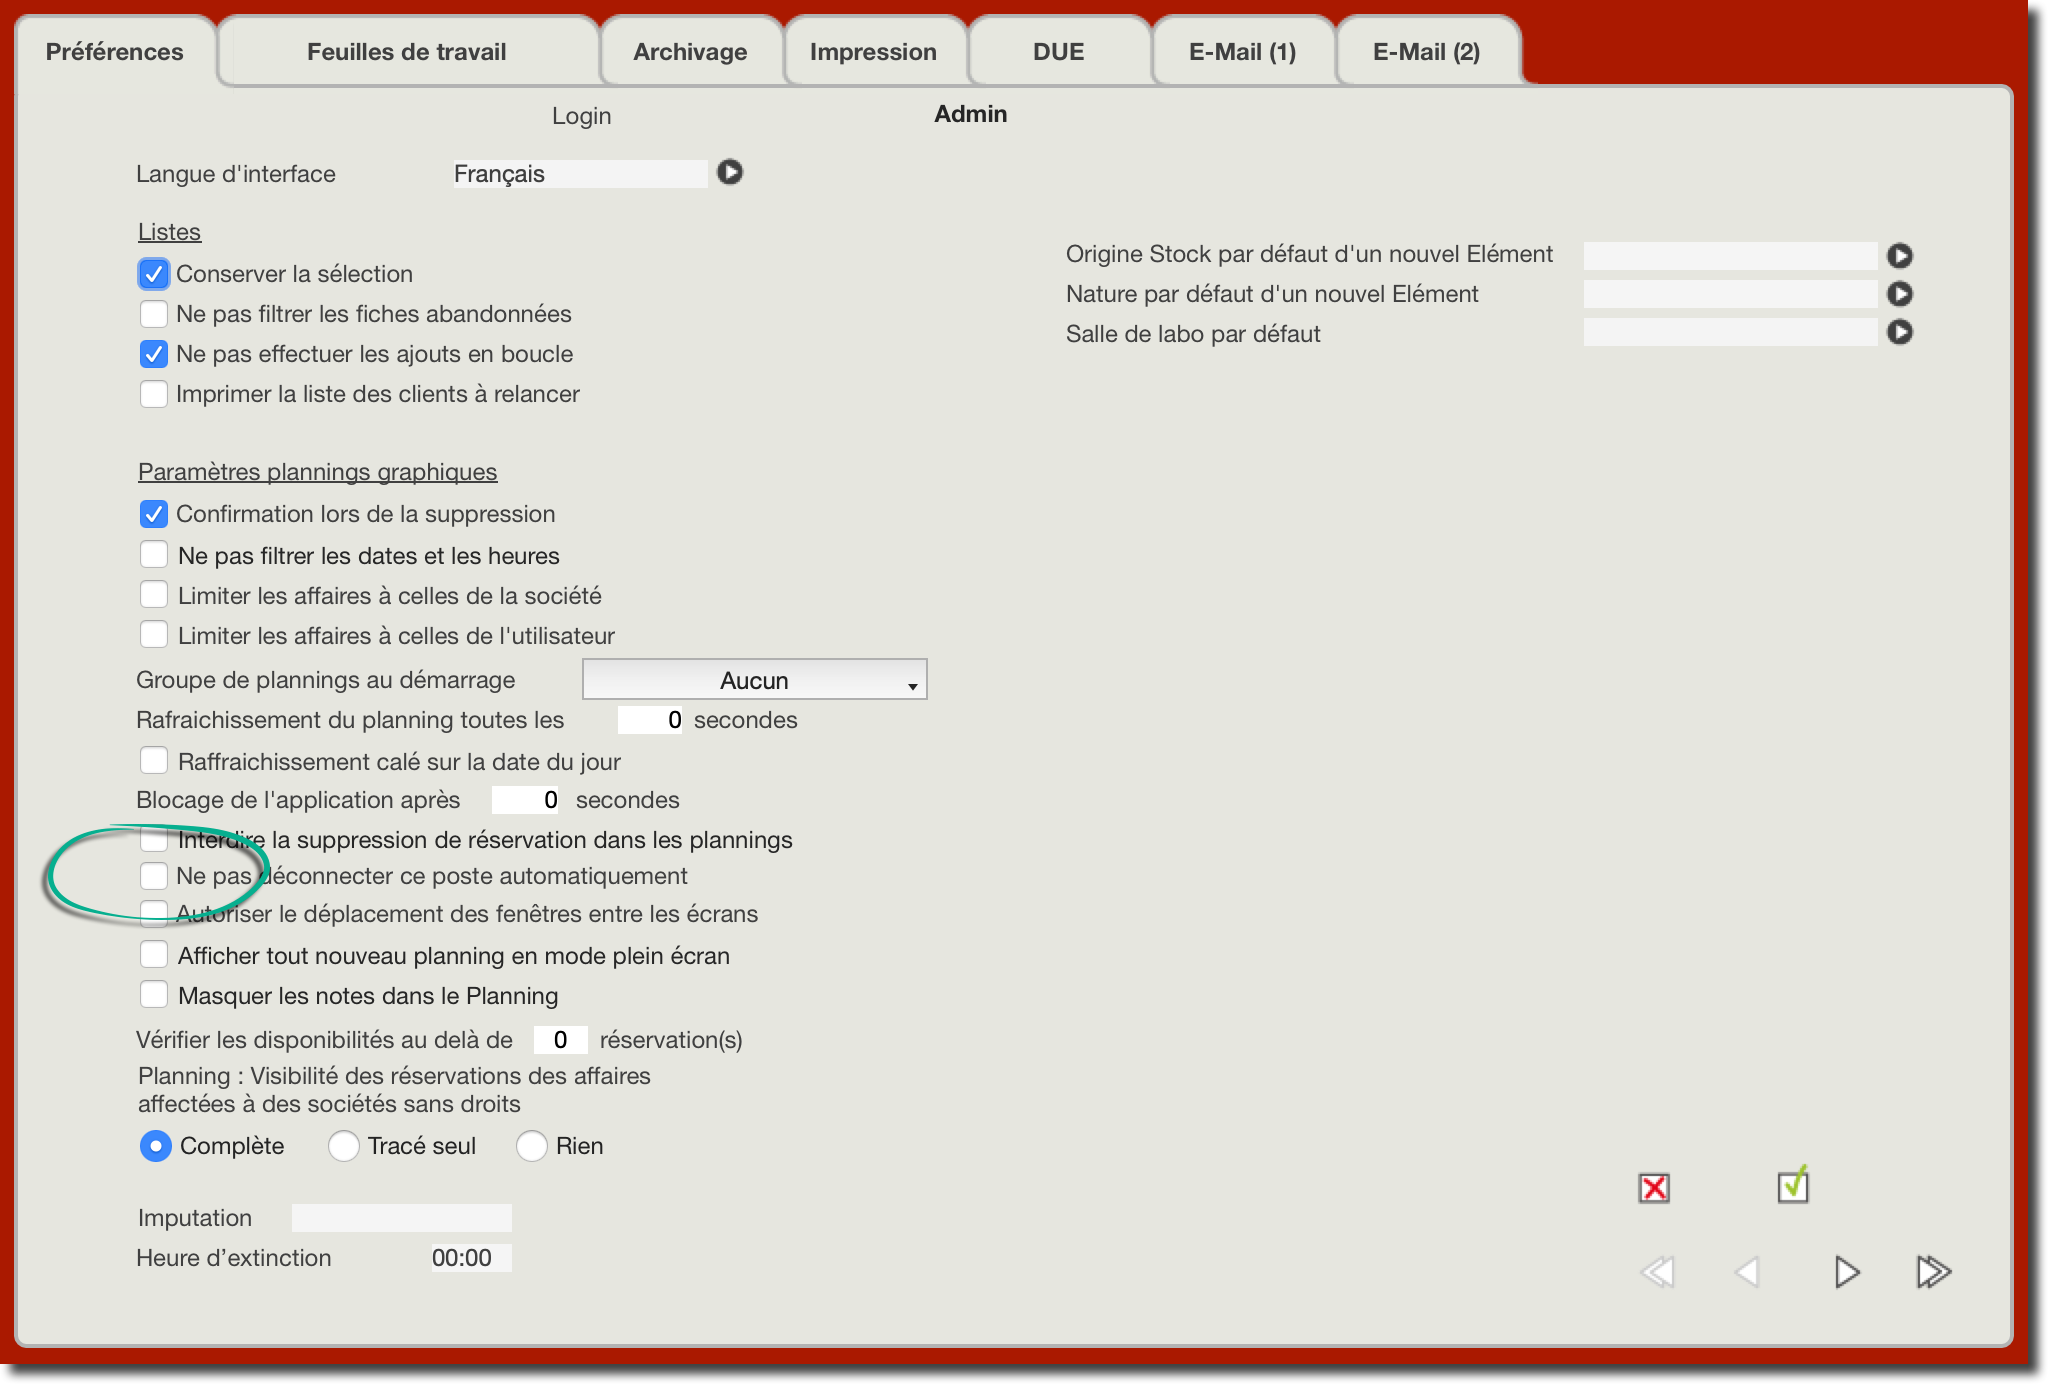Click the Origine Stock par défaut field
The height and width of the screenshot is (1384, 2048).
click(1730, 256)
